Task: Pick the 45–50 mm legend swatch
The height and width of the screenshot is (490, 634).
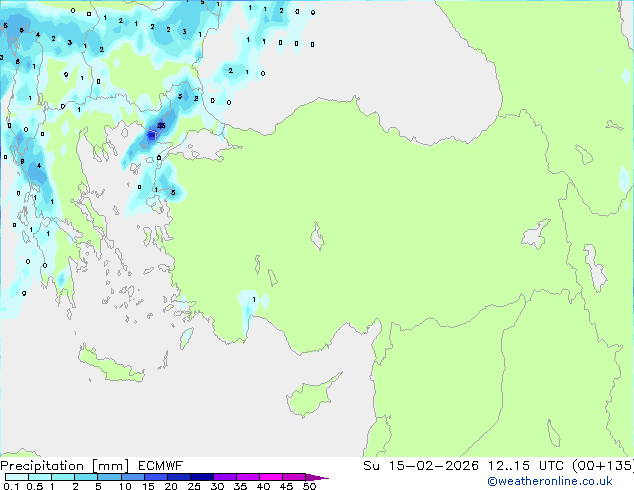Action: tap(294, 477)
